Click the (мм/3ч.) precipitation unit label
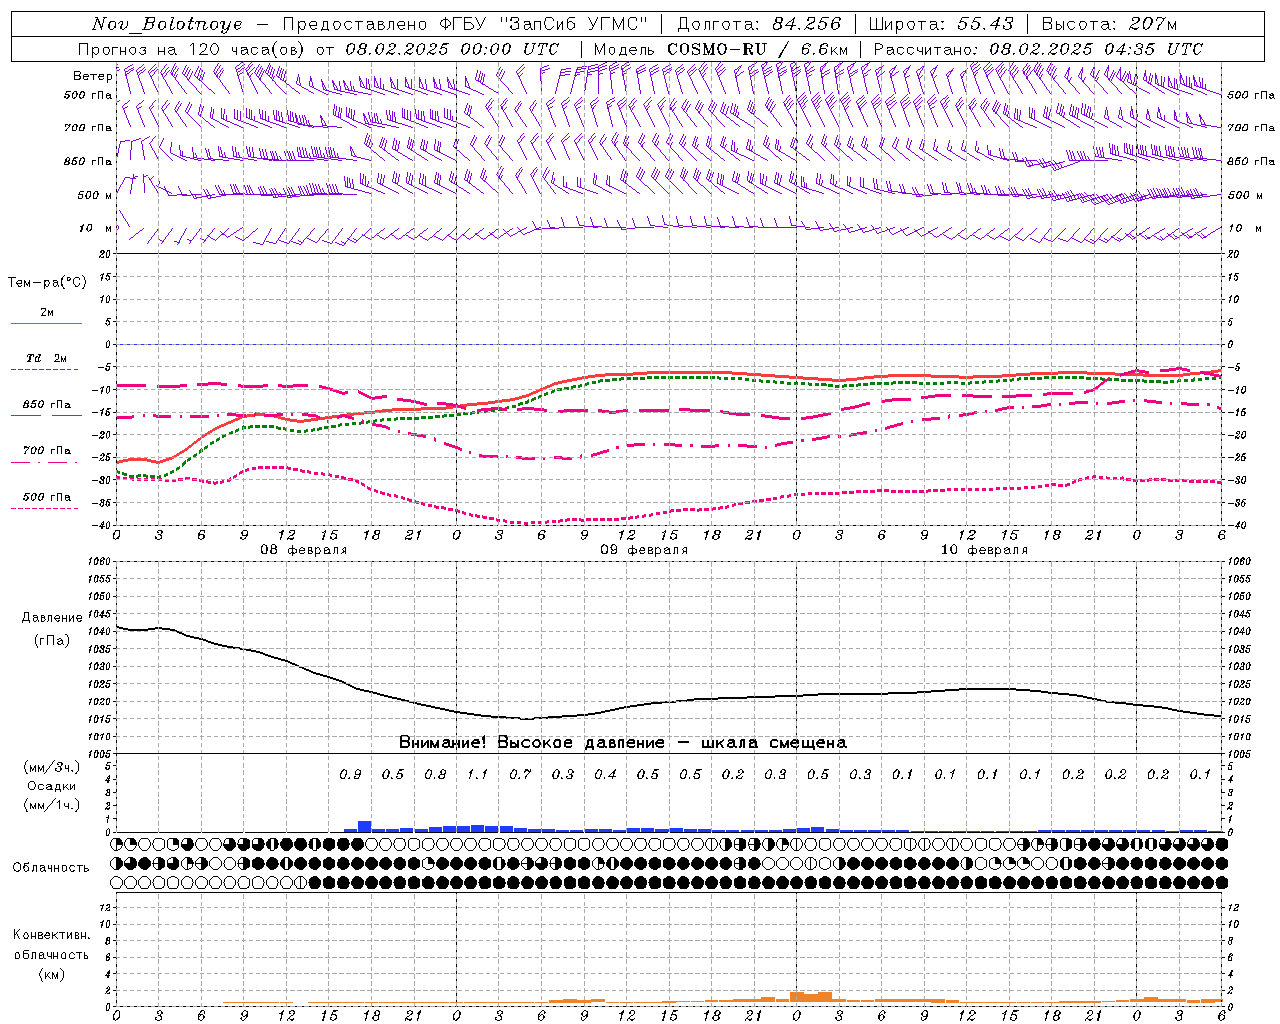 click(52, 768)
